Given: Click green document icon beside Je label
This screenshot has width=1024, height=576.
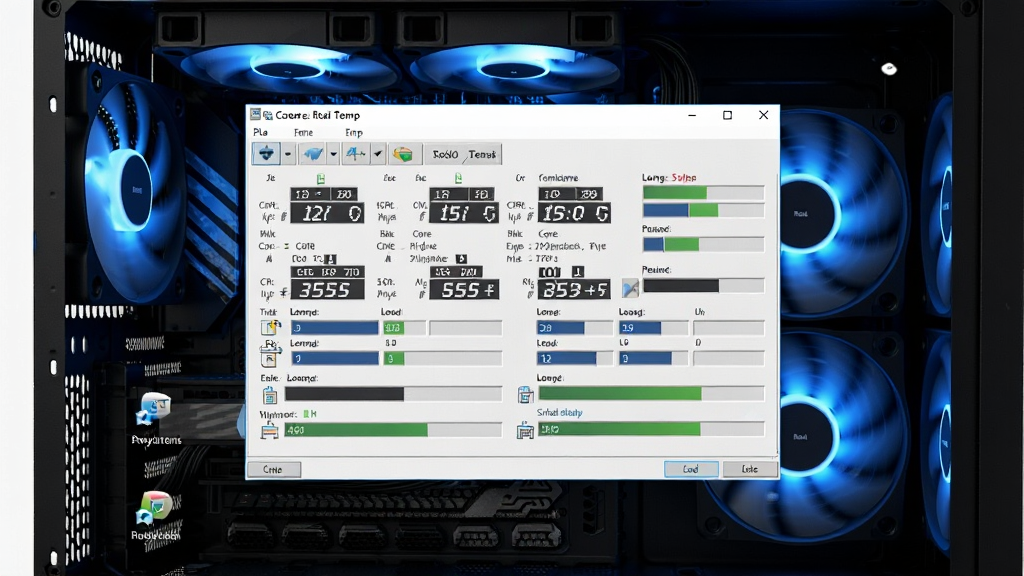Looking at the screenshot, I should pos(321,178).
